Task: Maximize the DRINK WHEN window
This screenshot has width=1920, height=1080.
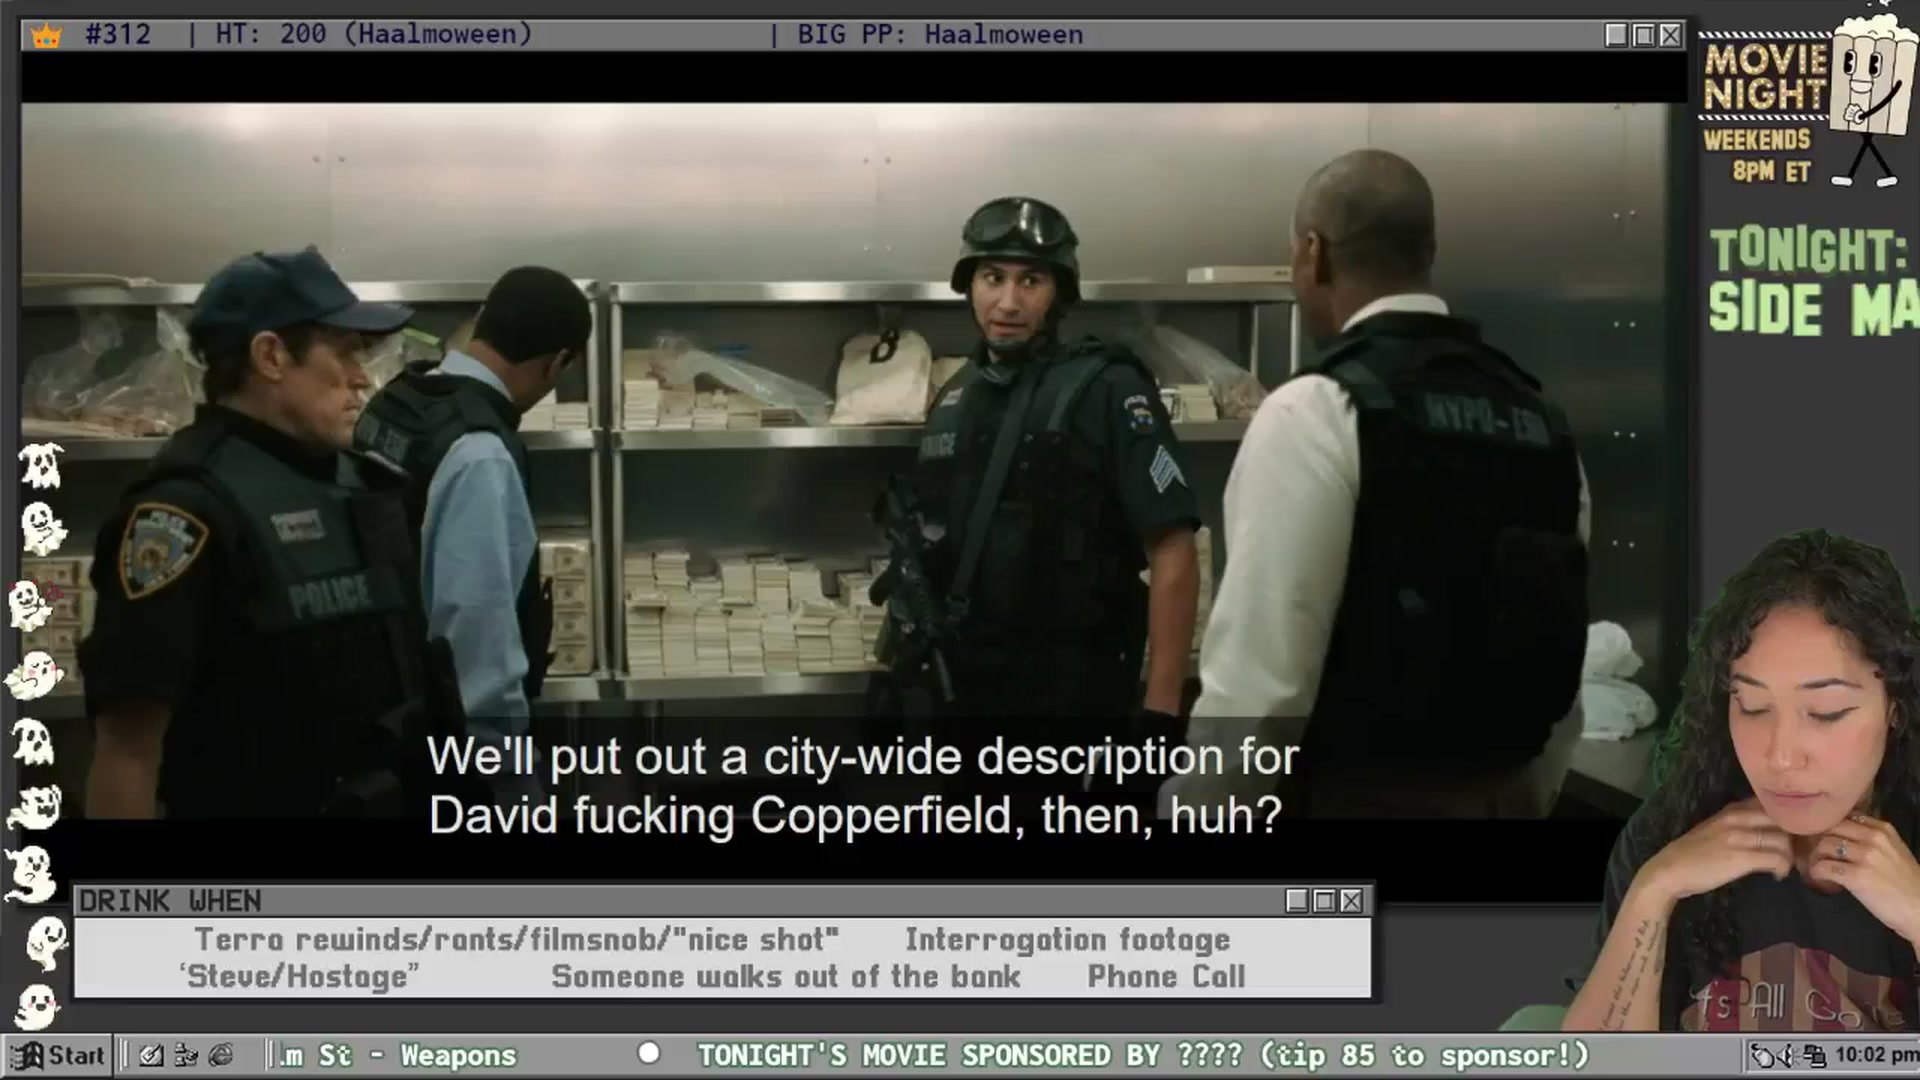Action: point(1324,901)
